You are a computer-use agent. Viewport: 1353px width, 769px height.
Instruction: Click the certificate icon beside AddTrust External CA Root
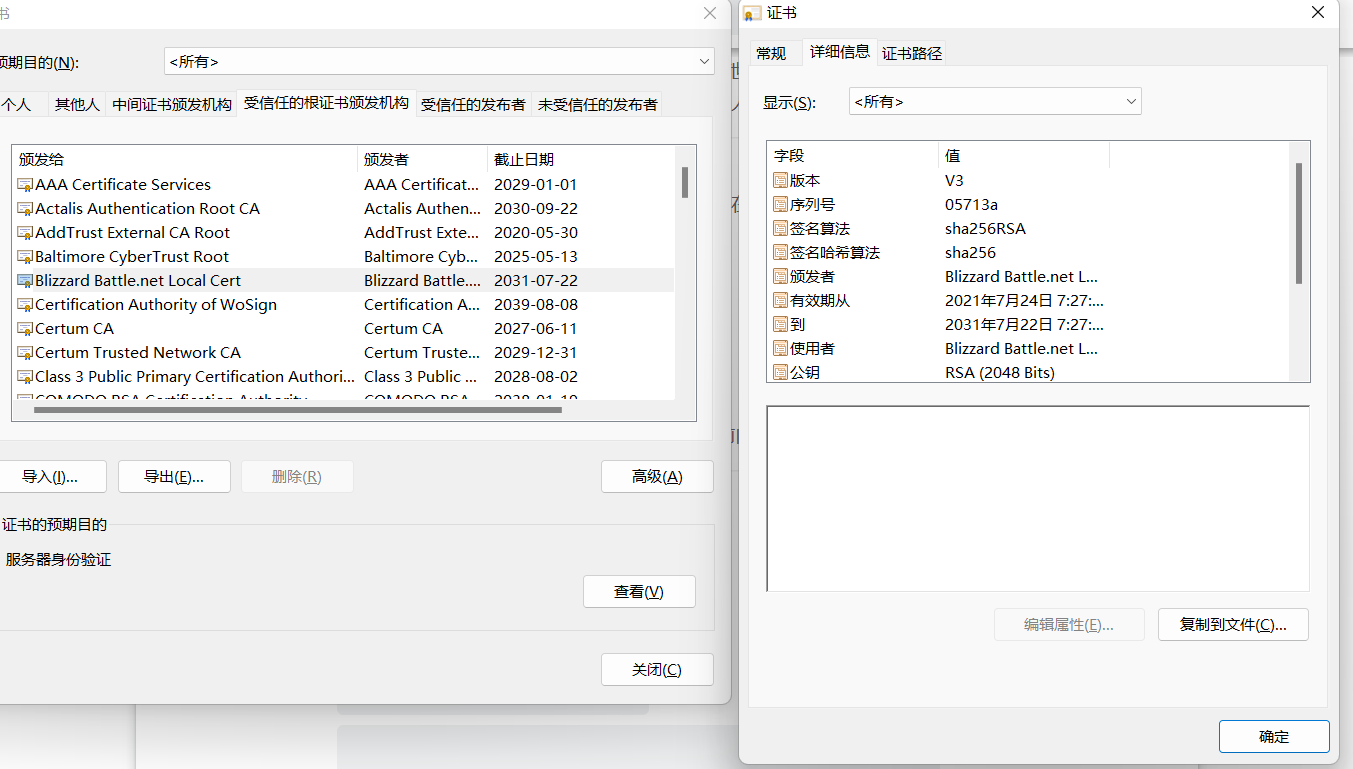(x=25, y=233)
